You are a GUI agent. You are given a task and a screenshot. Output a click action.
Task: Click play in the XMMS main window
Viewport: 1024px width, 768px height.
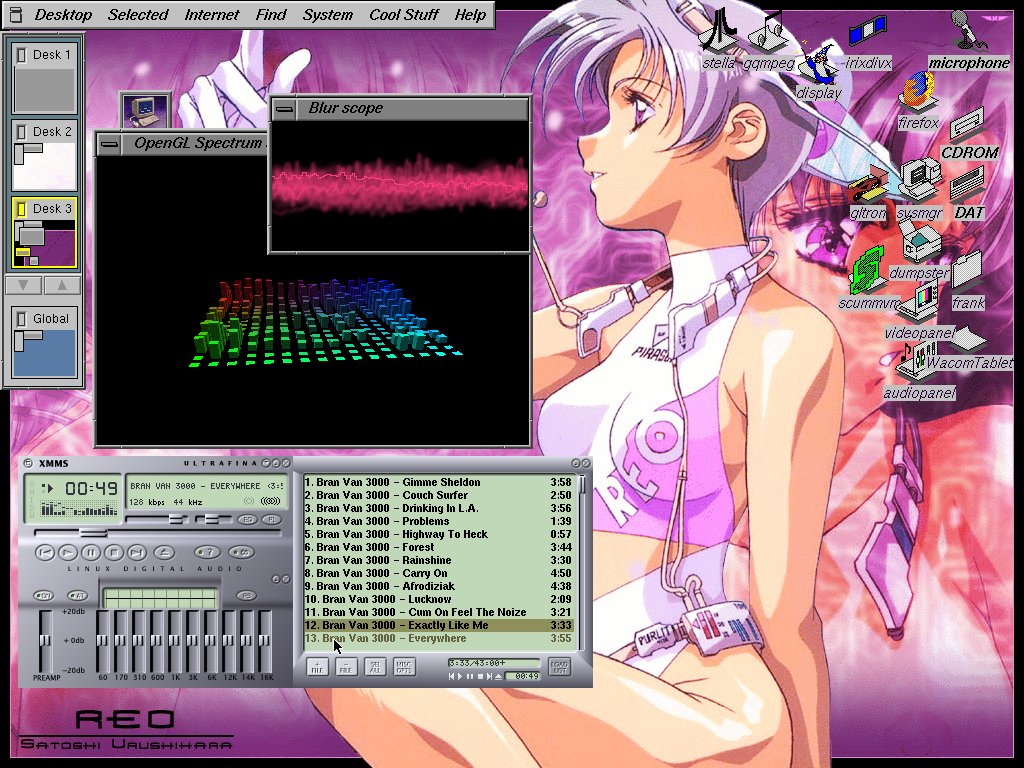[x=67, y=552]
